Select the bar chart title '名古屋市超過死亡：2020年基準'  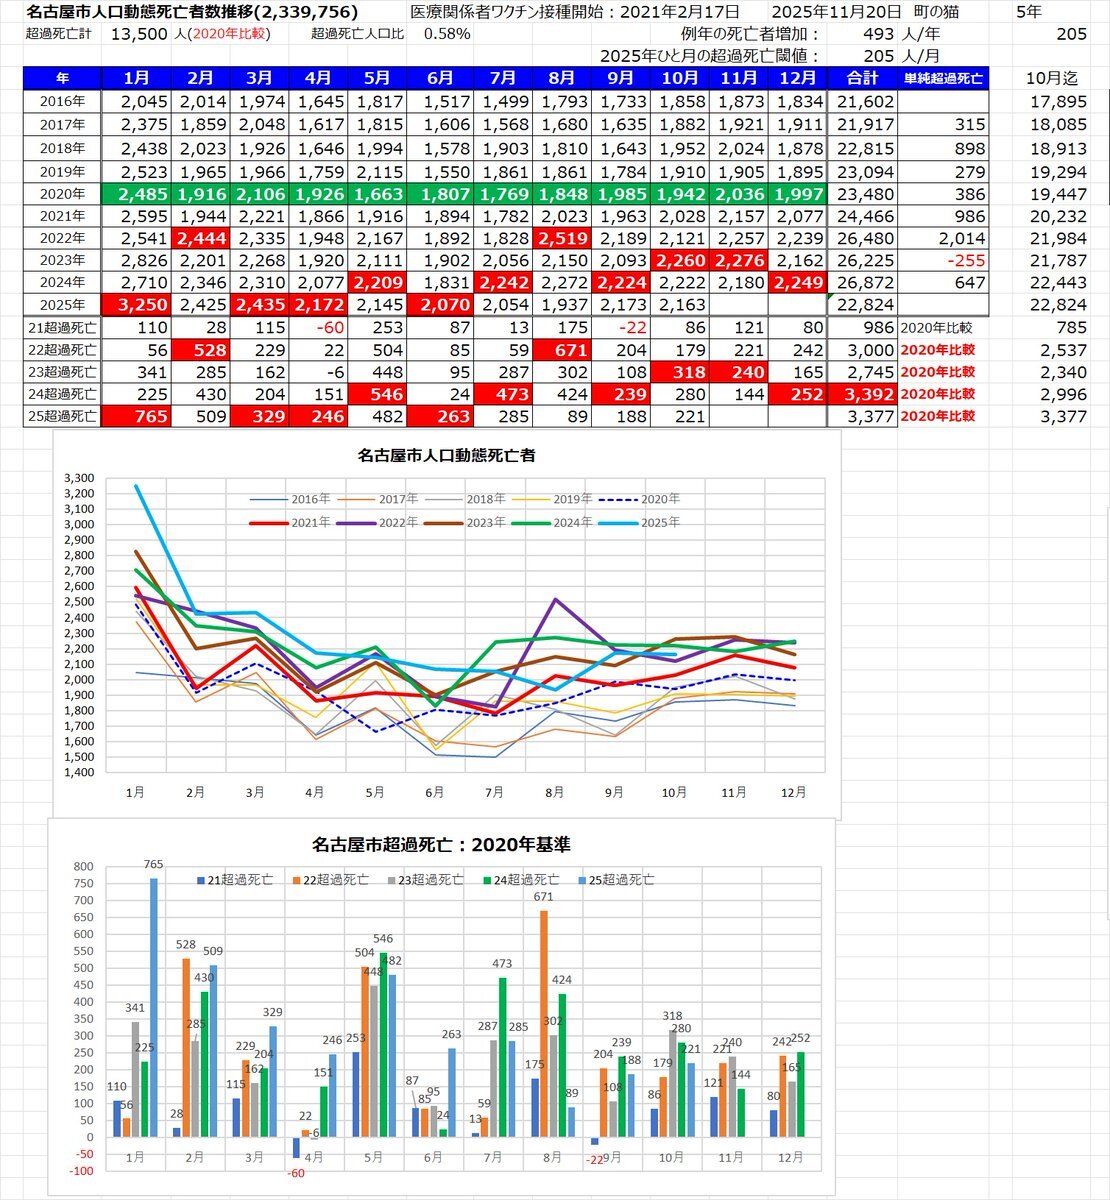point(441,845)
